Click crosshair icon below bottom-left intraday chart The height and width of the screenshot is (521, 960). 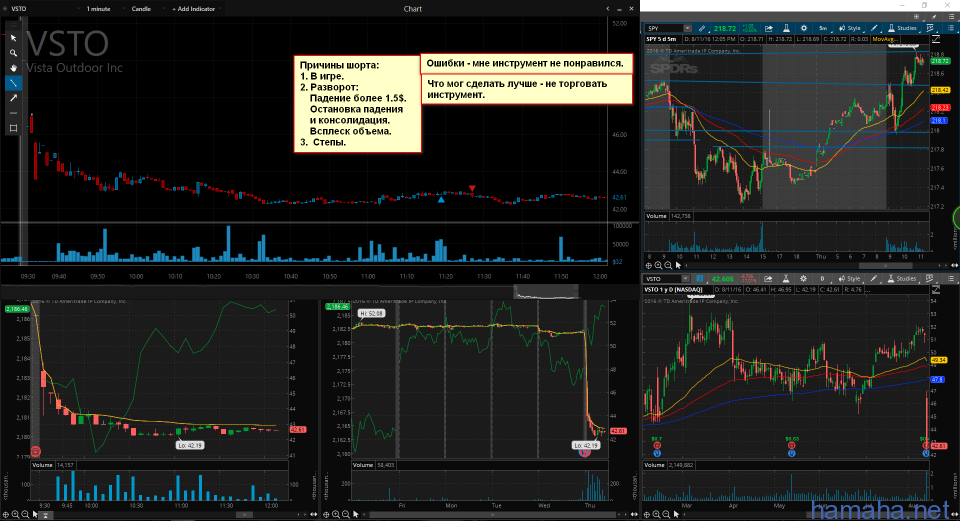(6, 515)
